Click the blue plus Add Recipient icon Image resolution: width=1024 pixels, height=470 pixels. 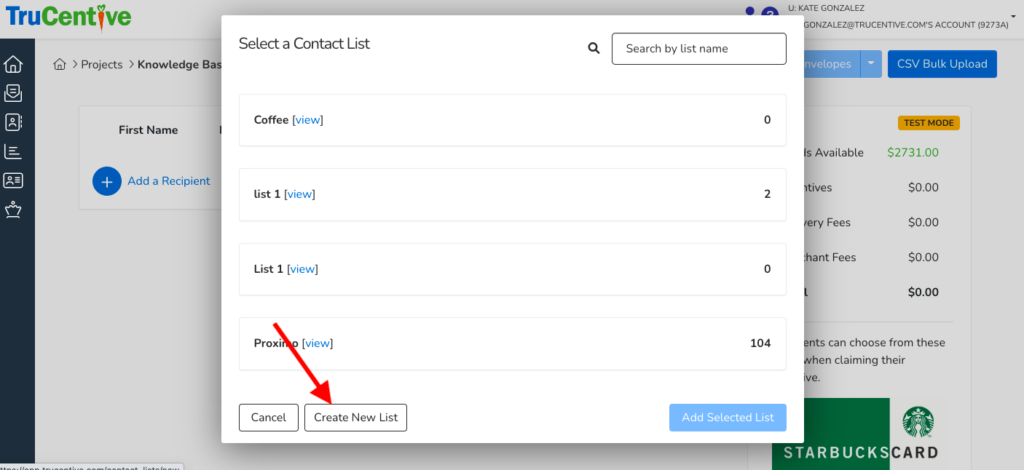107,181
